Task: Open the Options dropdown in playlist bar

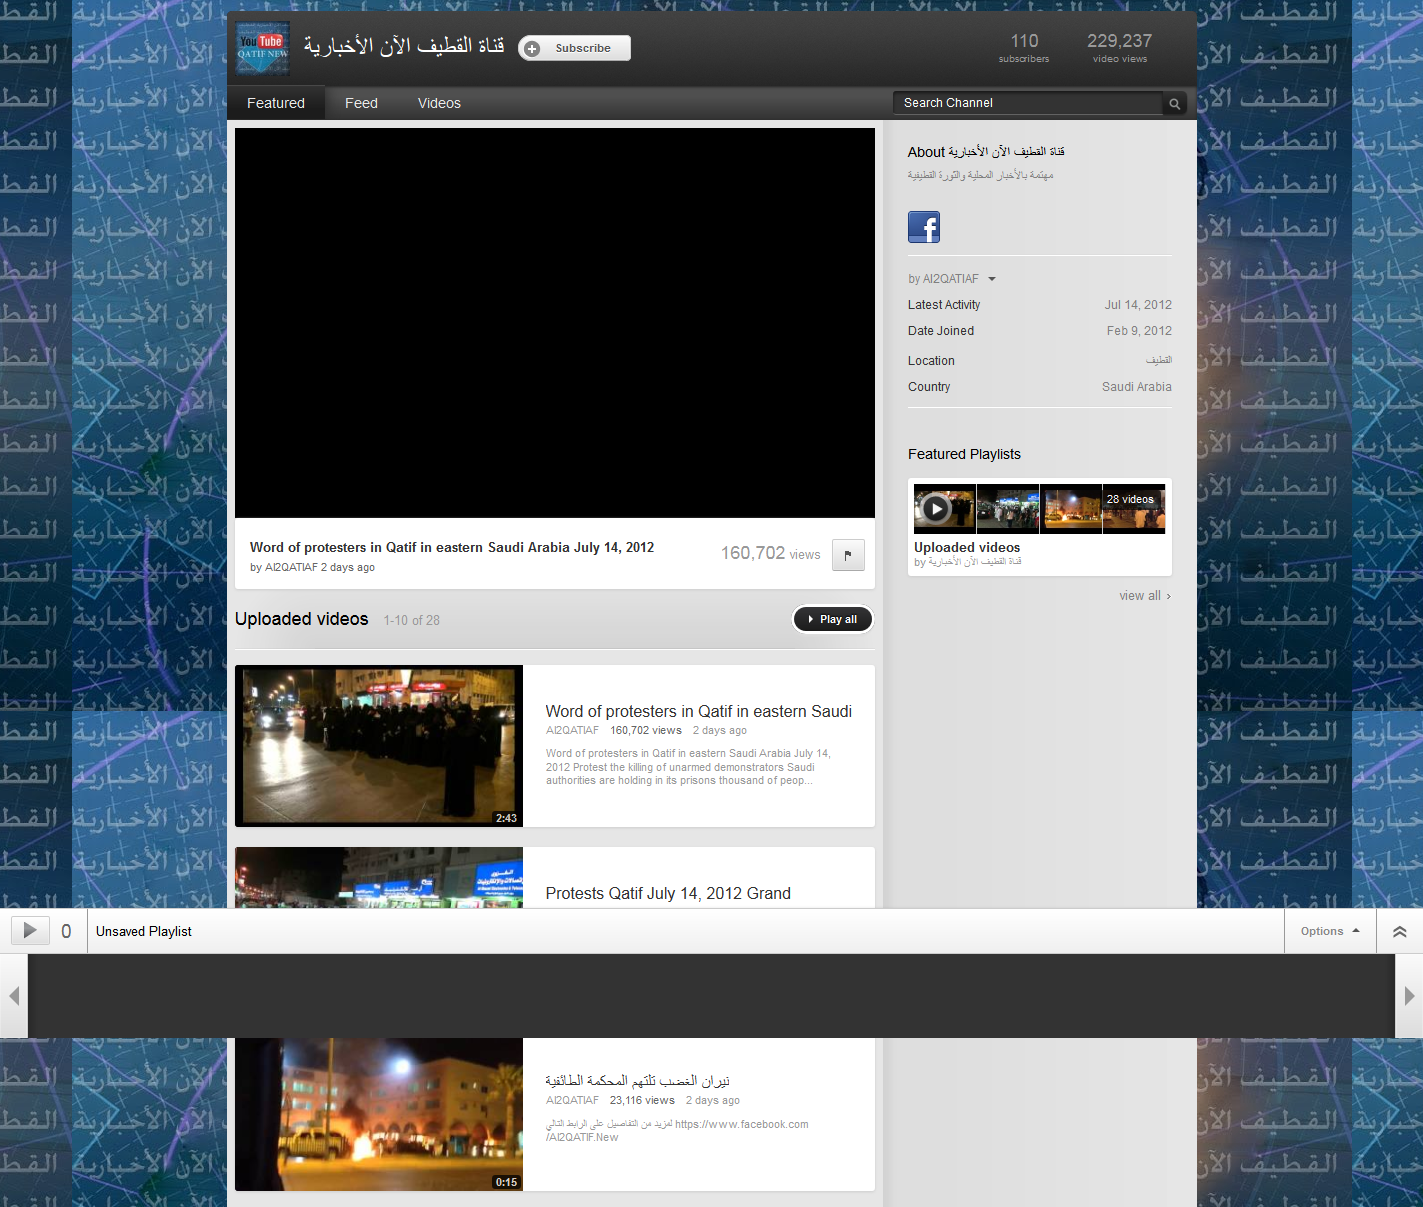Action: (x=1329, y=931)
